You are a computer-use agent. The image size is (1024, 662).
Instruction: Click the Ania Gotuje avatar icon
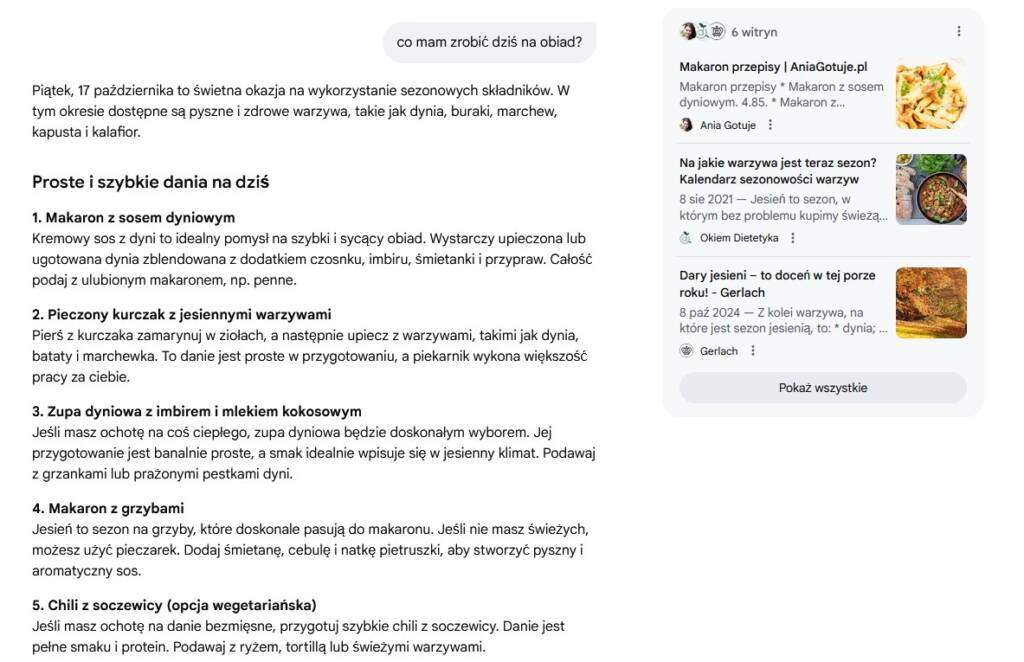686,125
